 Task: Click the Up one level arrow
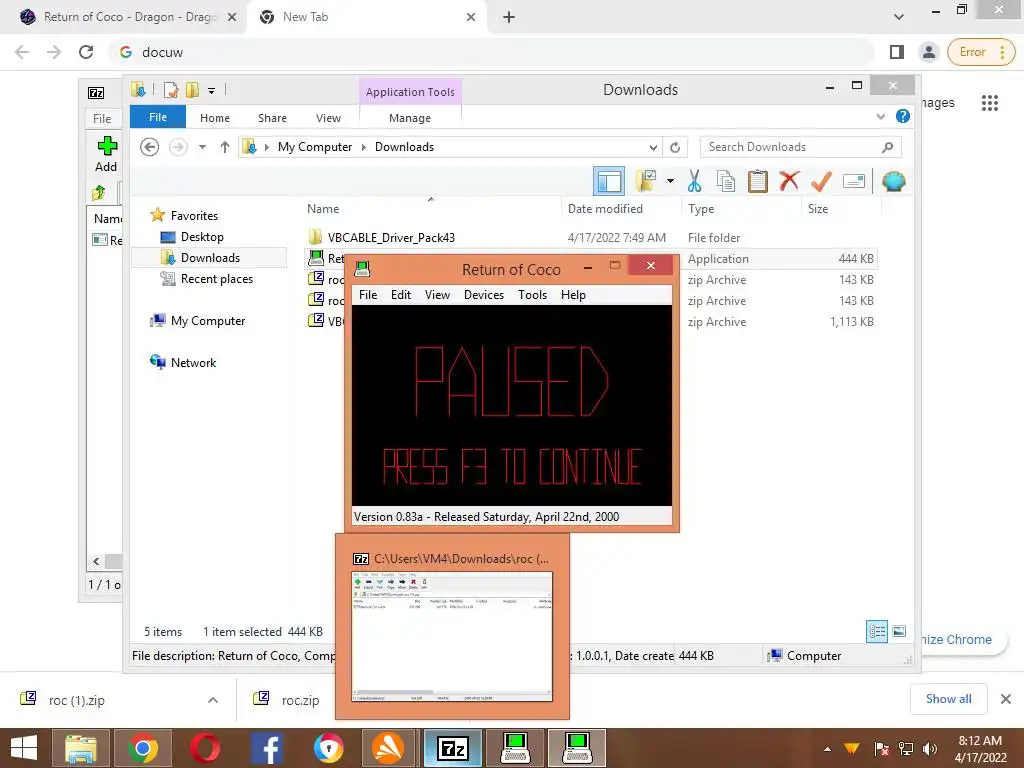point(225,147)
